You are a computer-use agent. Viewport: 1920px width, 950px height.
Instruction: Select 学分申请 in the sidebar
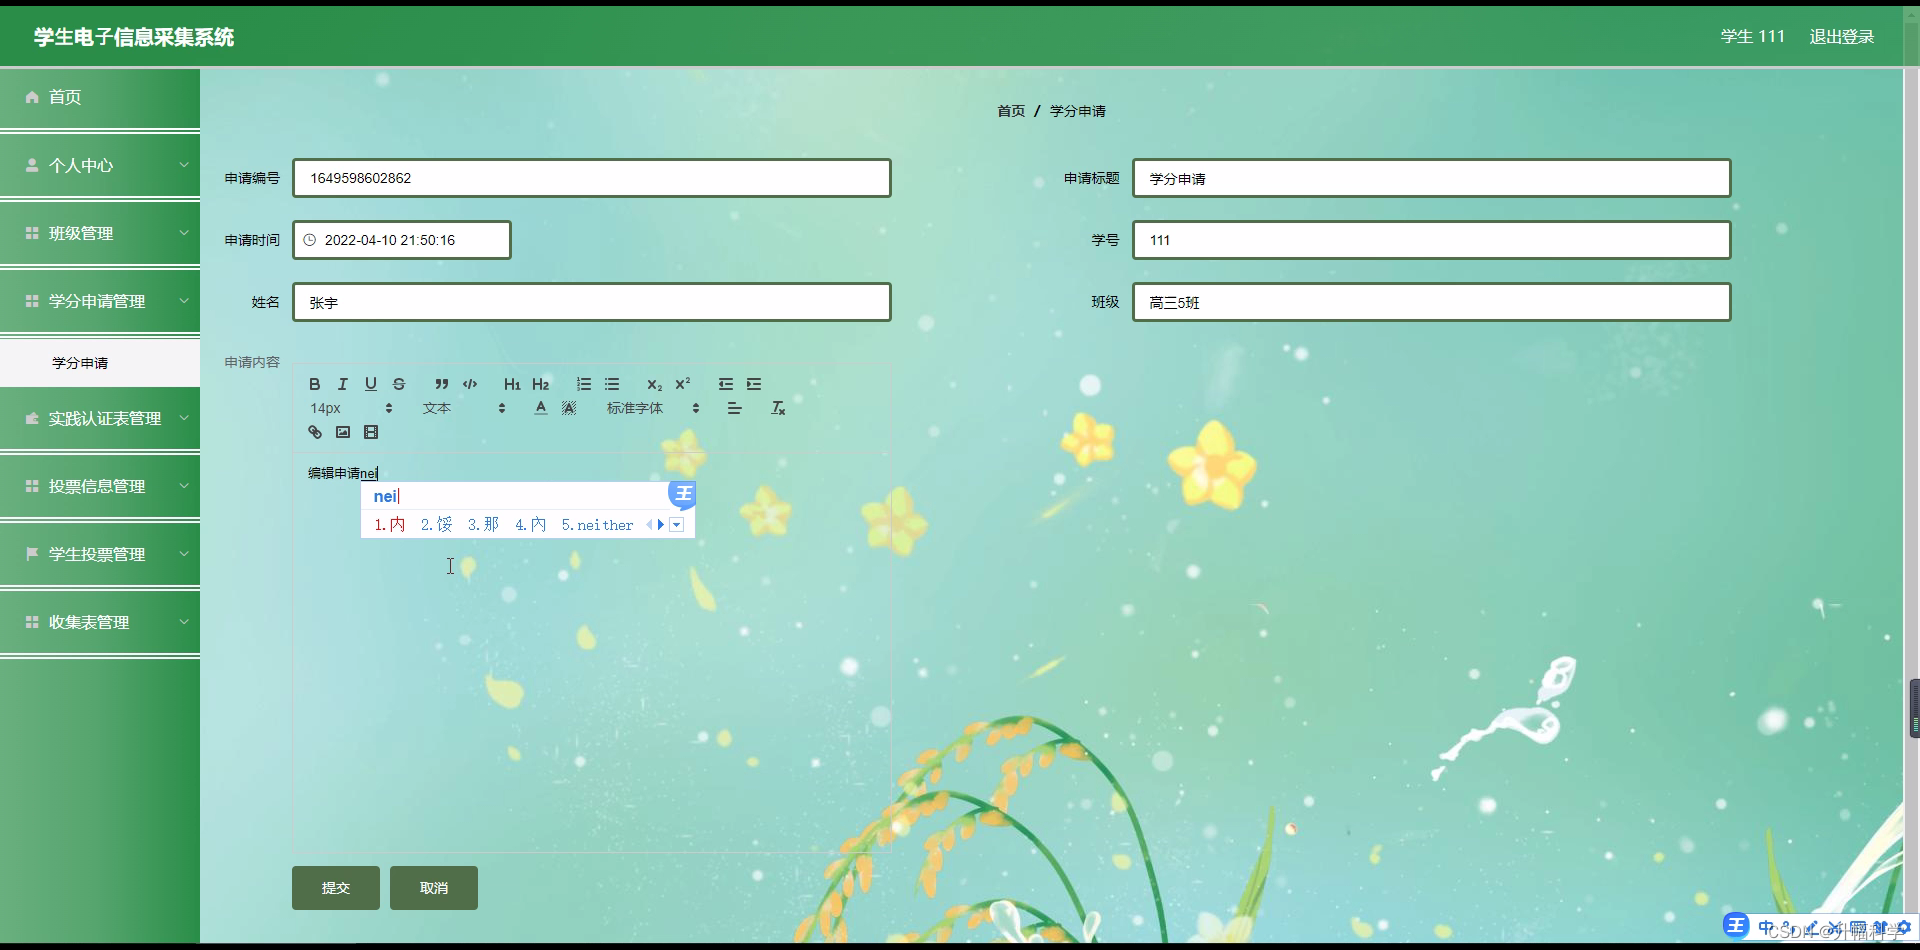click(80, 362)
